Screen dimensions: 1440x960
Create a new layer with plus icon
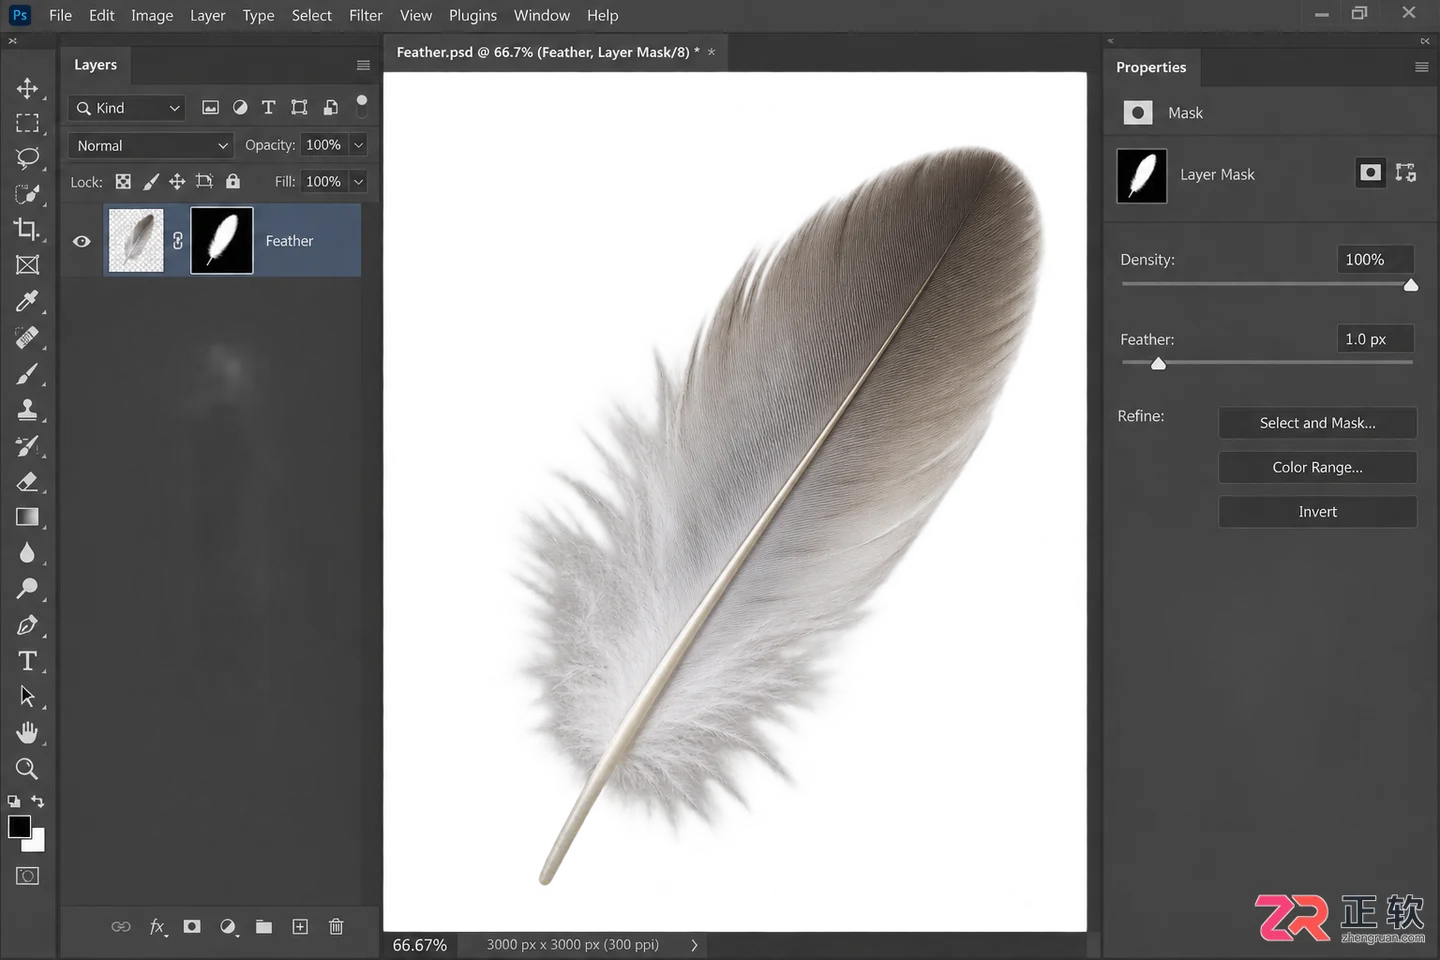[300, 927]
